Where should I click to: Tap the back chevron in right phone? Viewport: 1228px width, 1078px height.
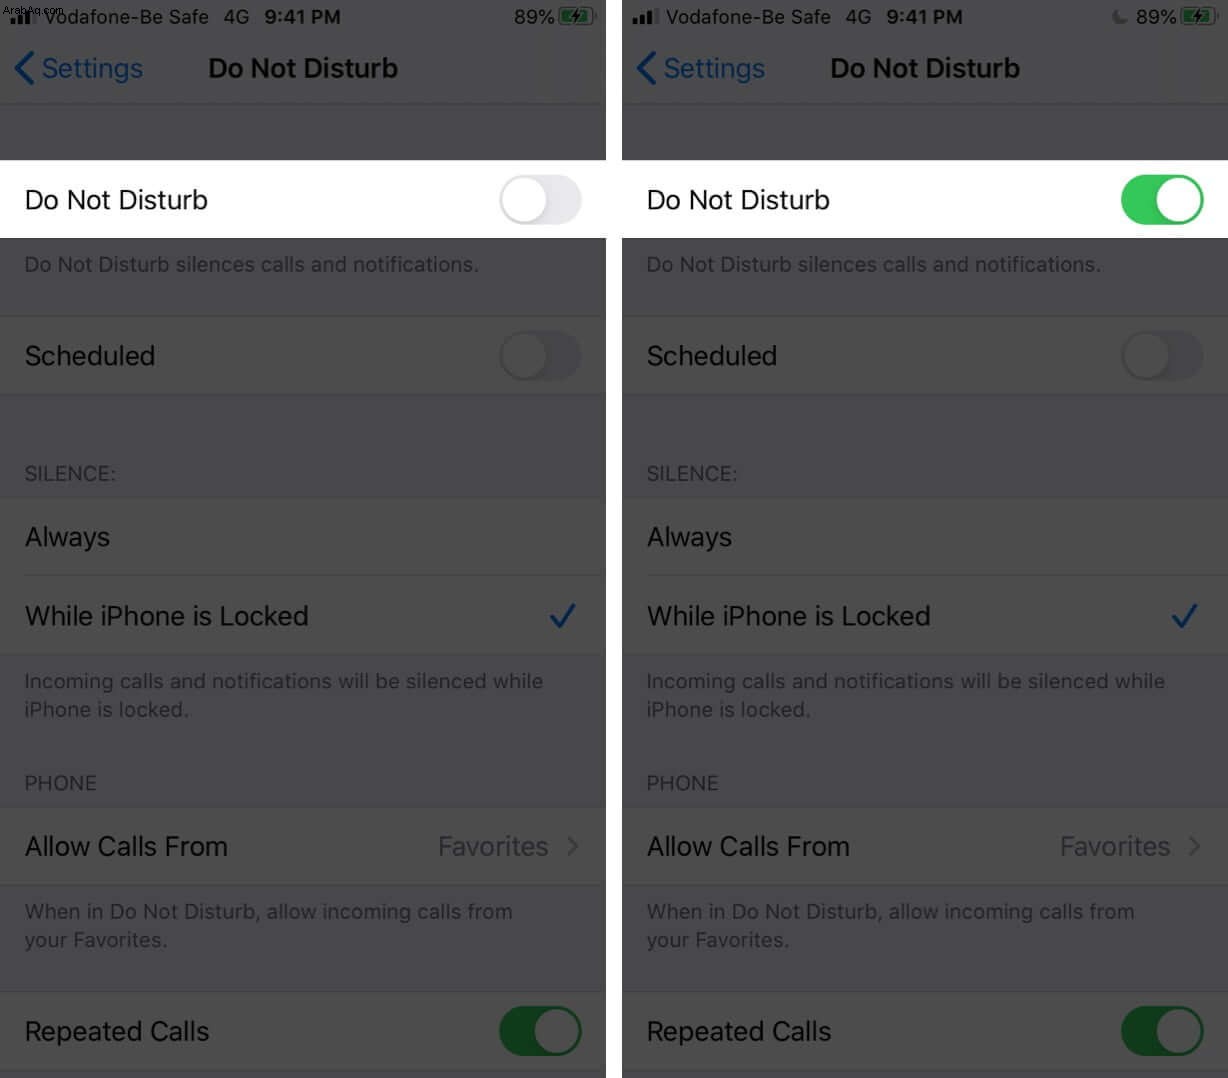click(647, 68)
